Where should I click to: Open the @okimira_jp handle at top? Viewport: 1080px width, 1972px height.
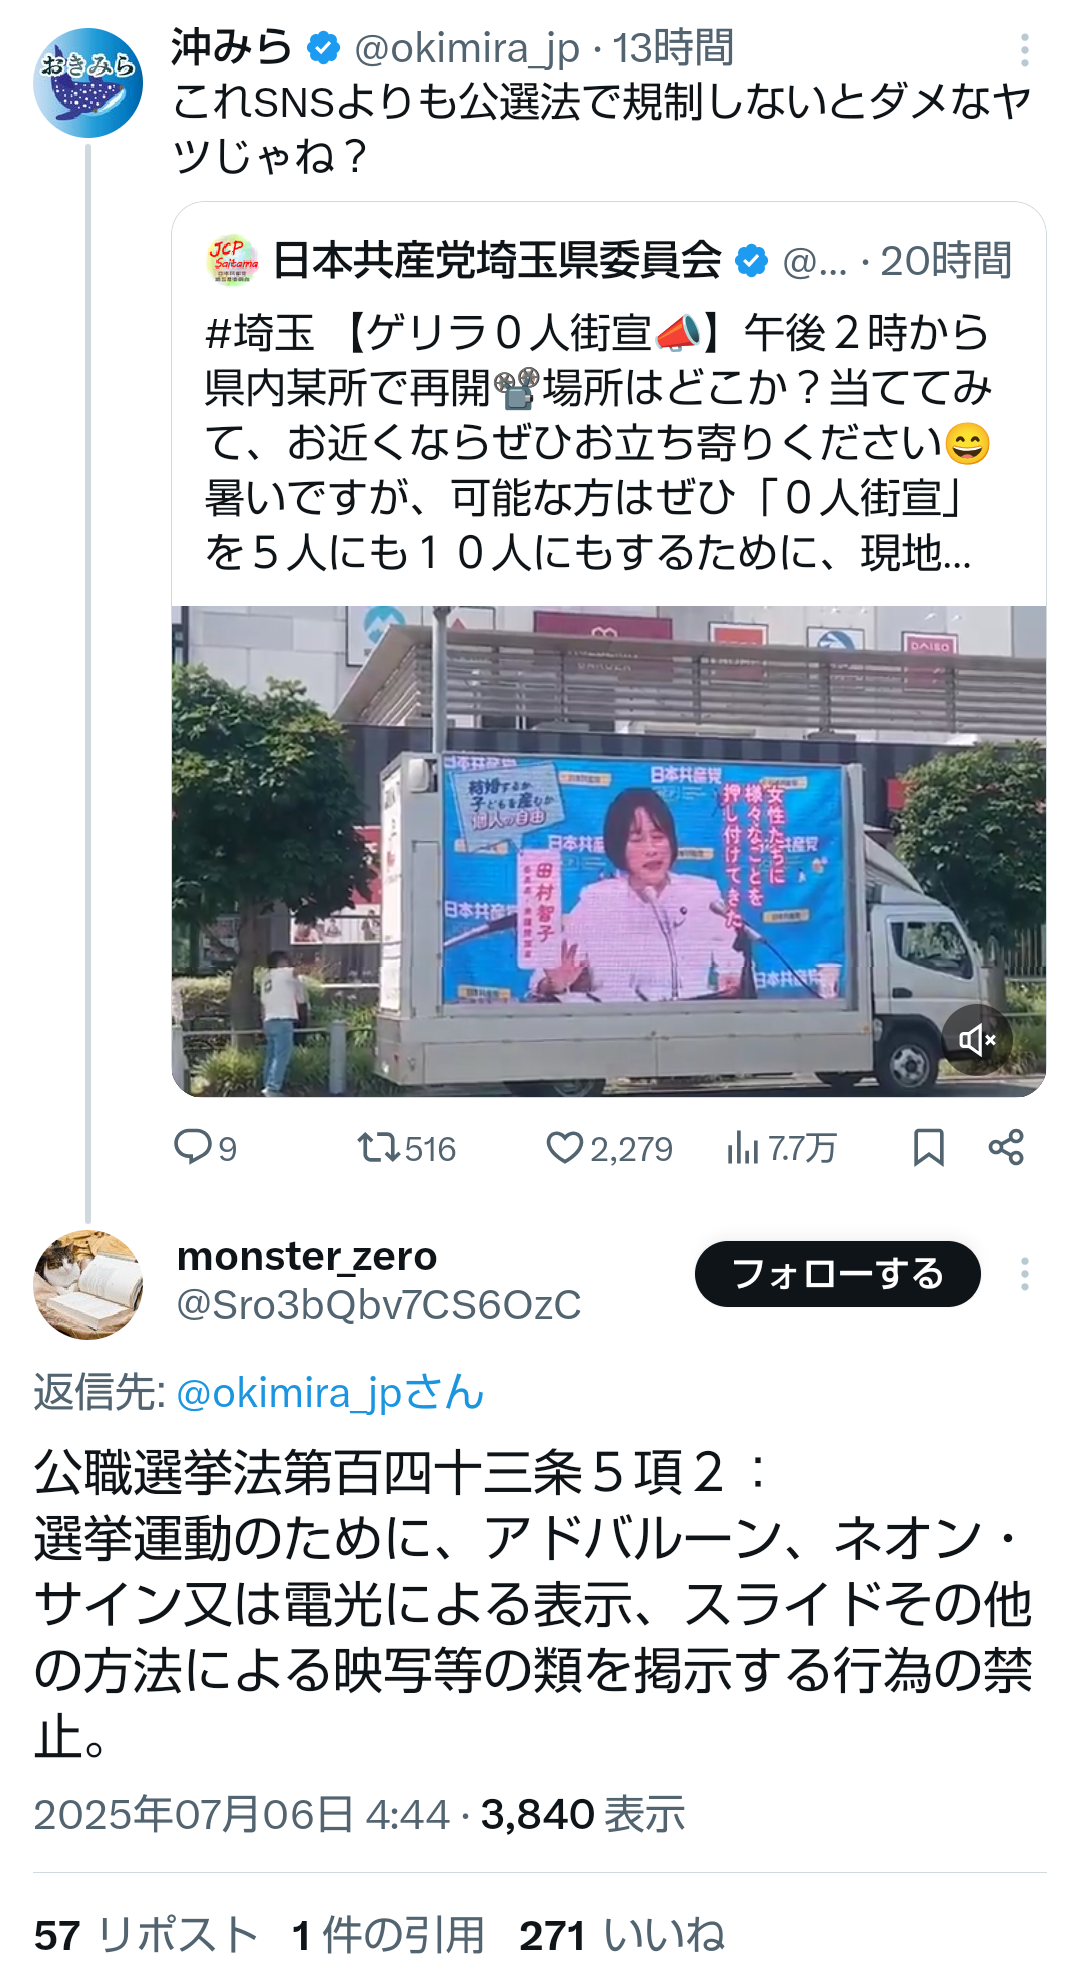click(467, 48)
